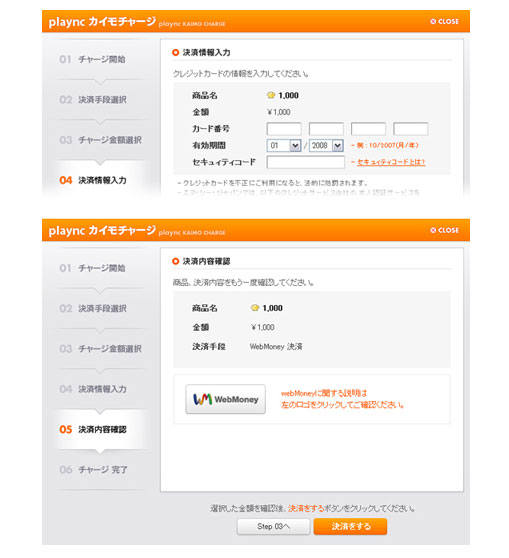Click the ¥1,000 amount in lower window
The image size is (509, 558).
coord(263,327)
